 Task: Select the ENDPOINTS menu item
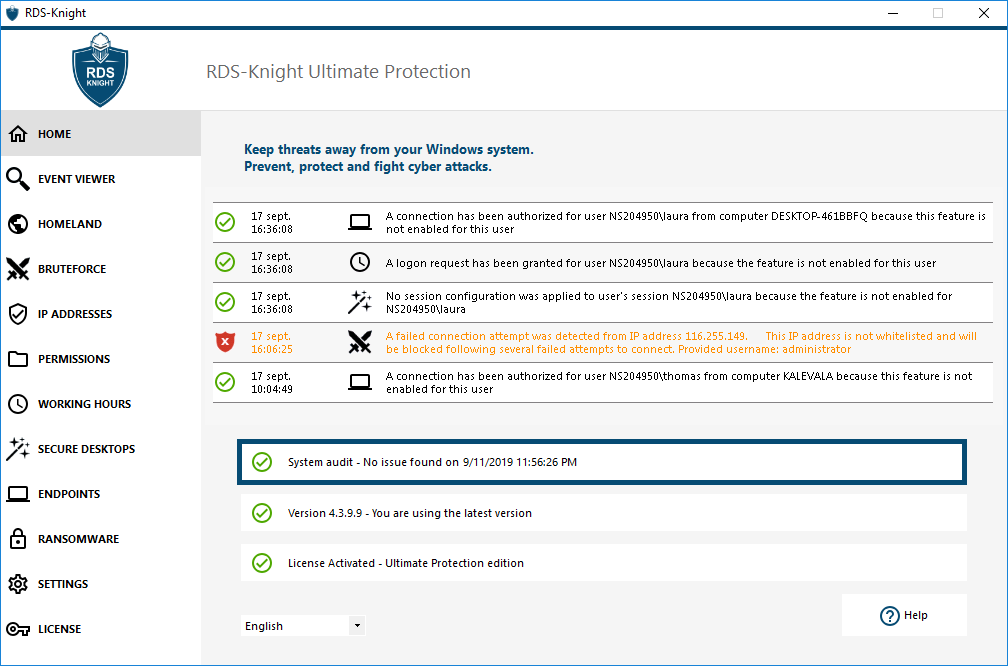click(101, 494)
